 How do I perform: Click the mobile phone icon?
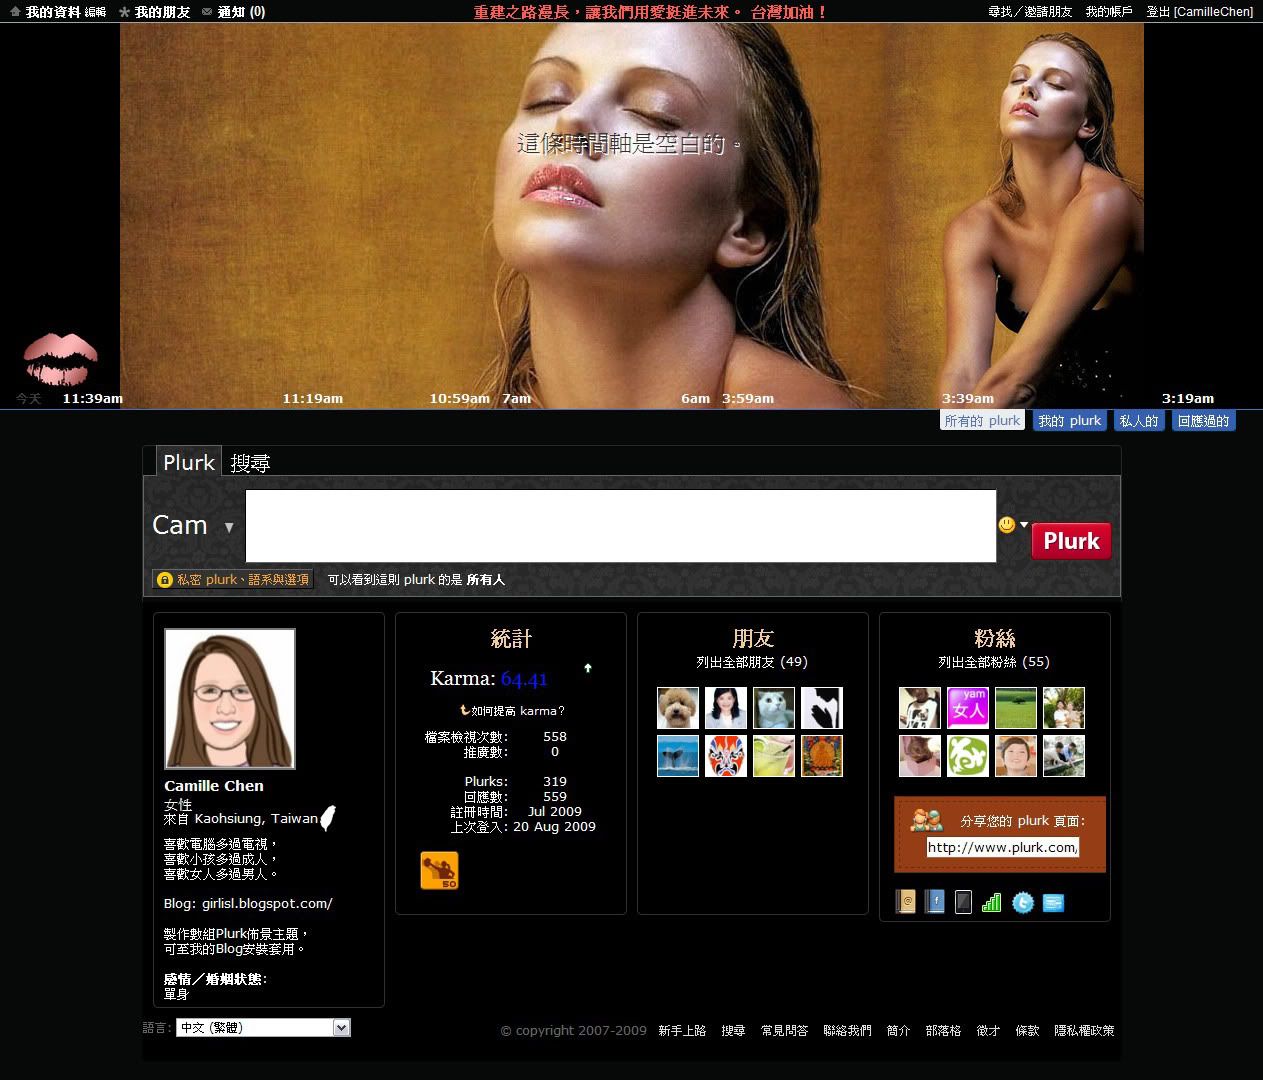[963, 902]
